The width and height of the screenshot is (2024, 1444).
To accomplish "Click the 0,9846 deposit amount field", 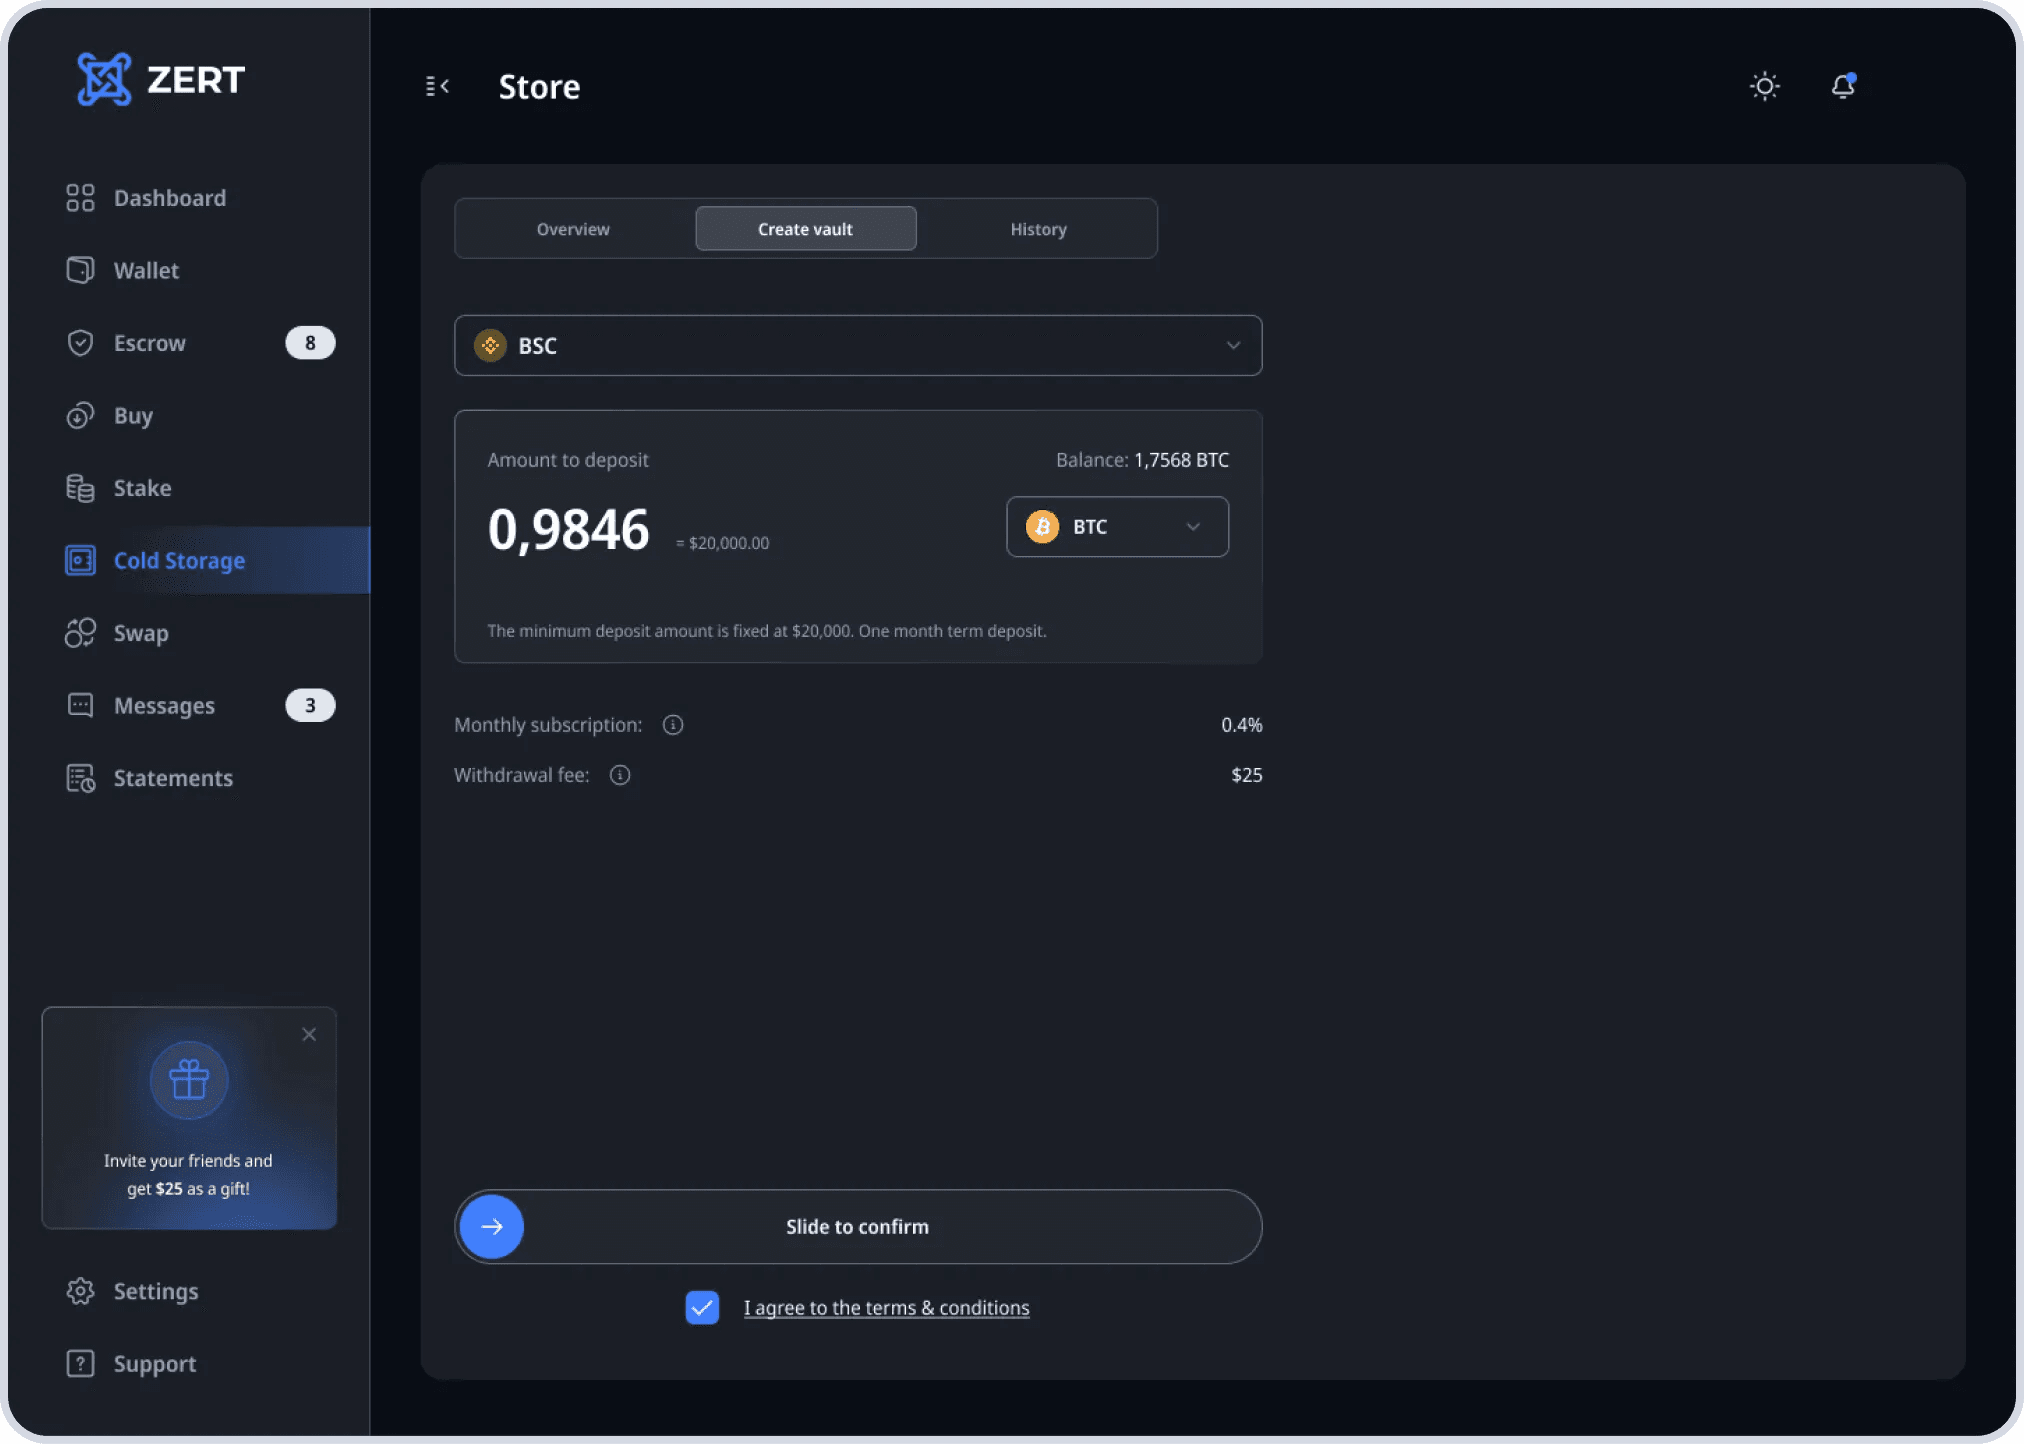I will point(568,529).
